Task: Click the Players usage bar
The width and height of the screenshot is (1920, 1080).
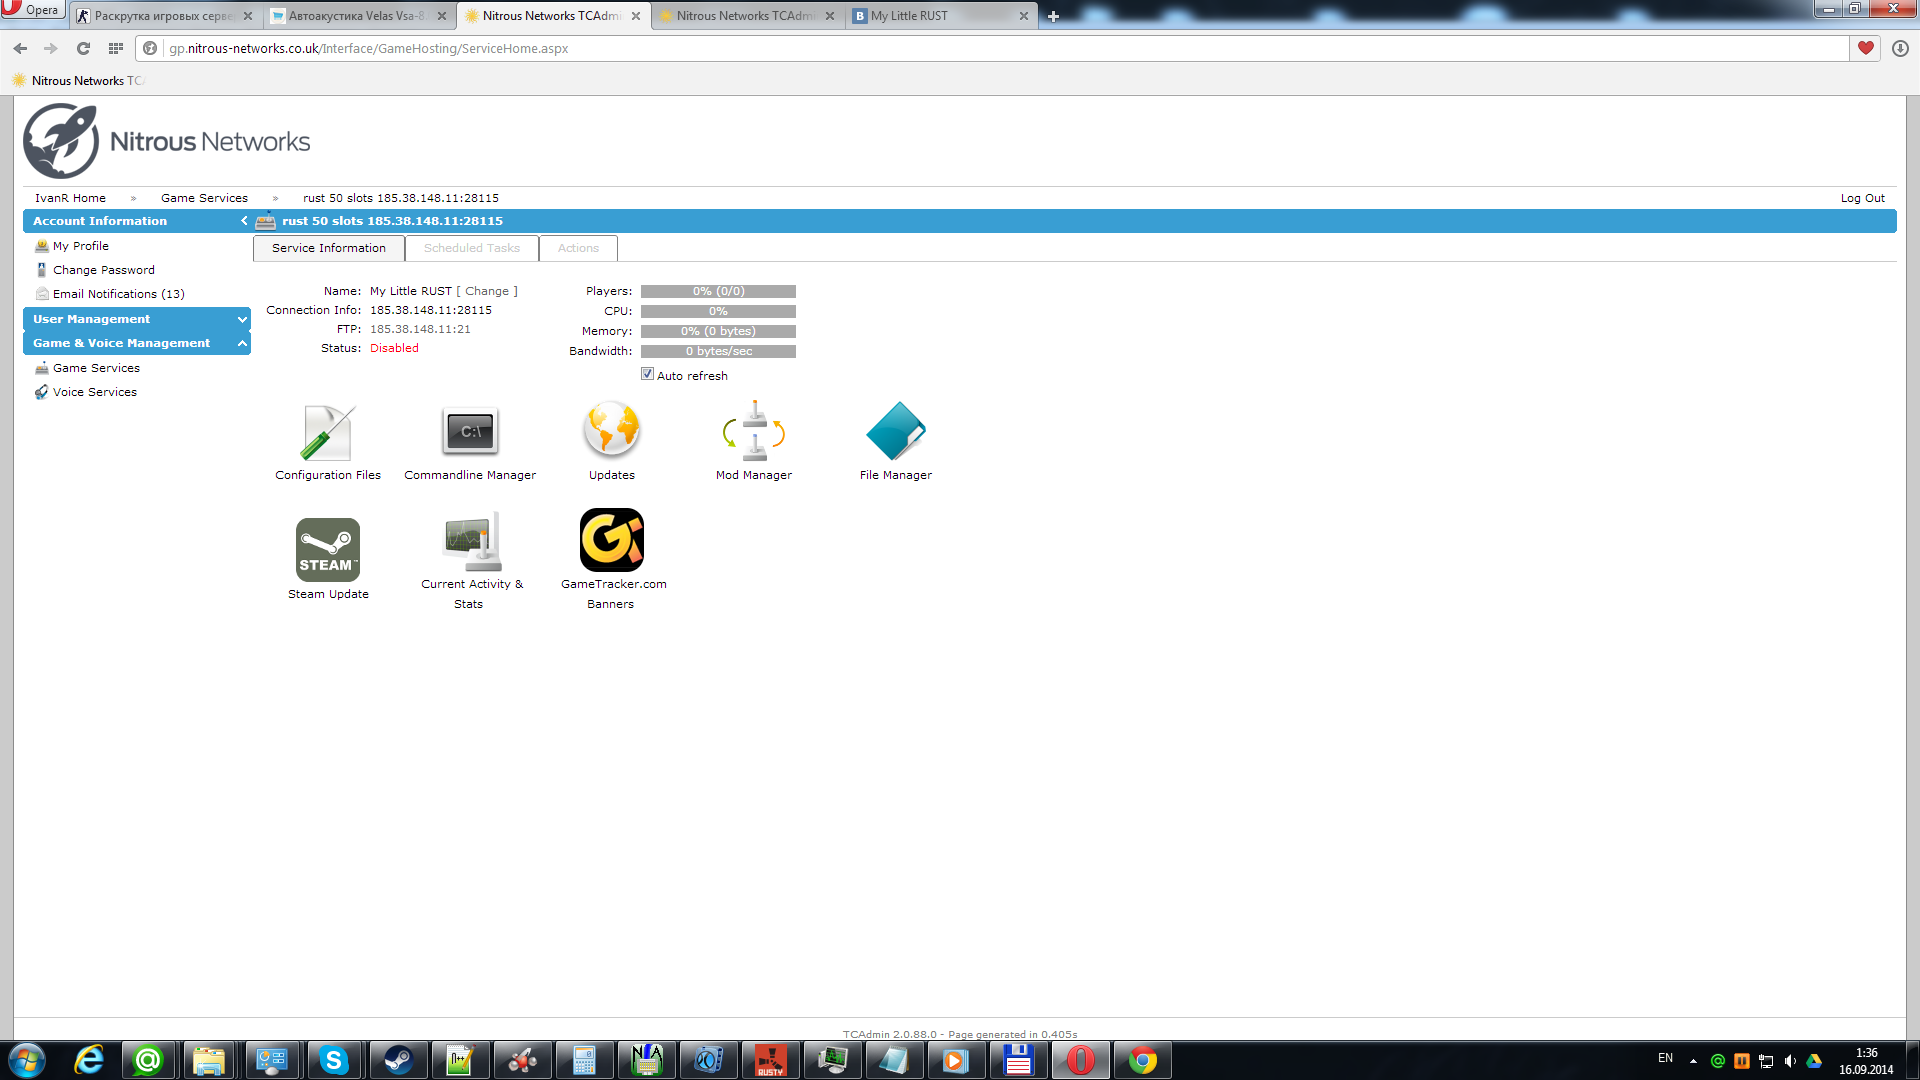Action: coord(718,291)
